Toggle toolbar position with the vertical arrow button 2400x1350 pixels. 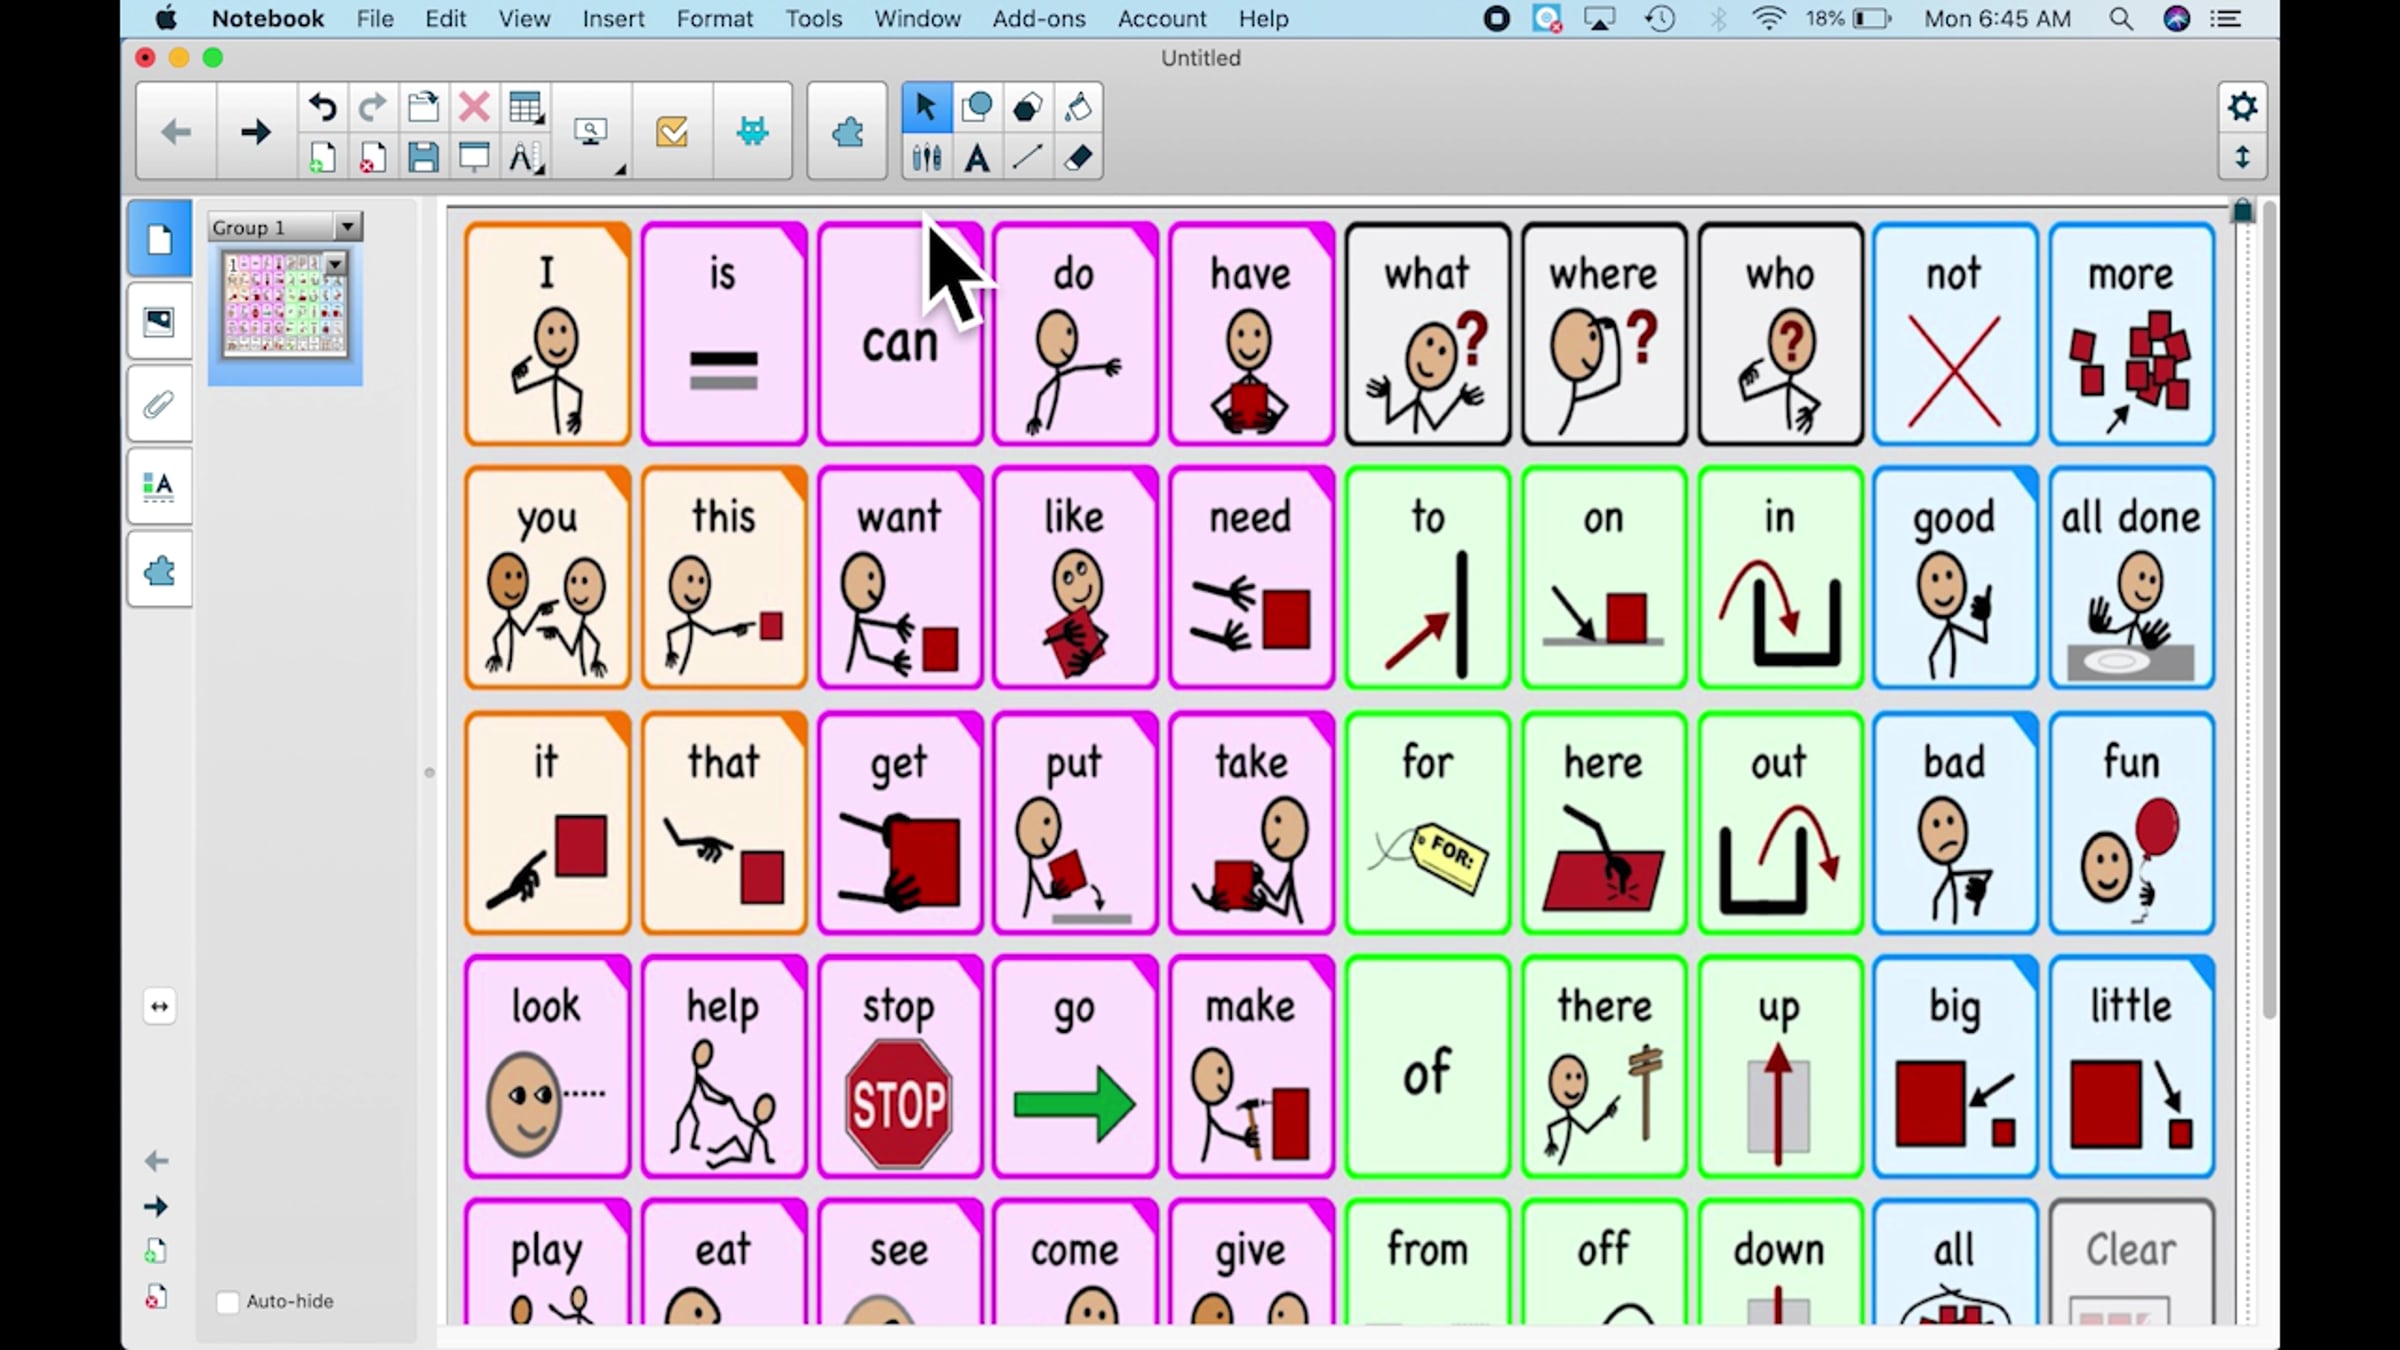[2242, 157]
